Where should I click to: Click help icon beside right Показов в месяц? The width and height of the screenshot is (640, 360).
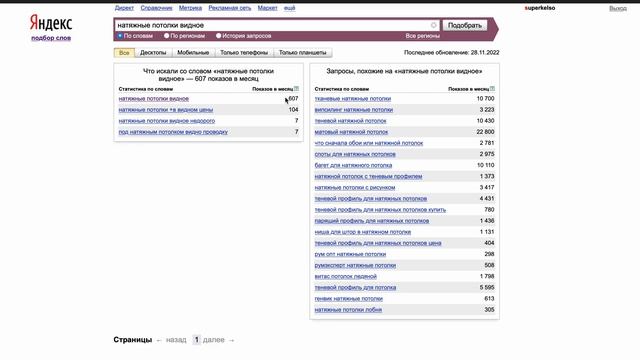(492, 89)
